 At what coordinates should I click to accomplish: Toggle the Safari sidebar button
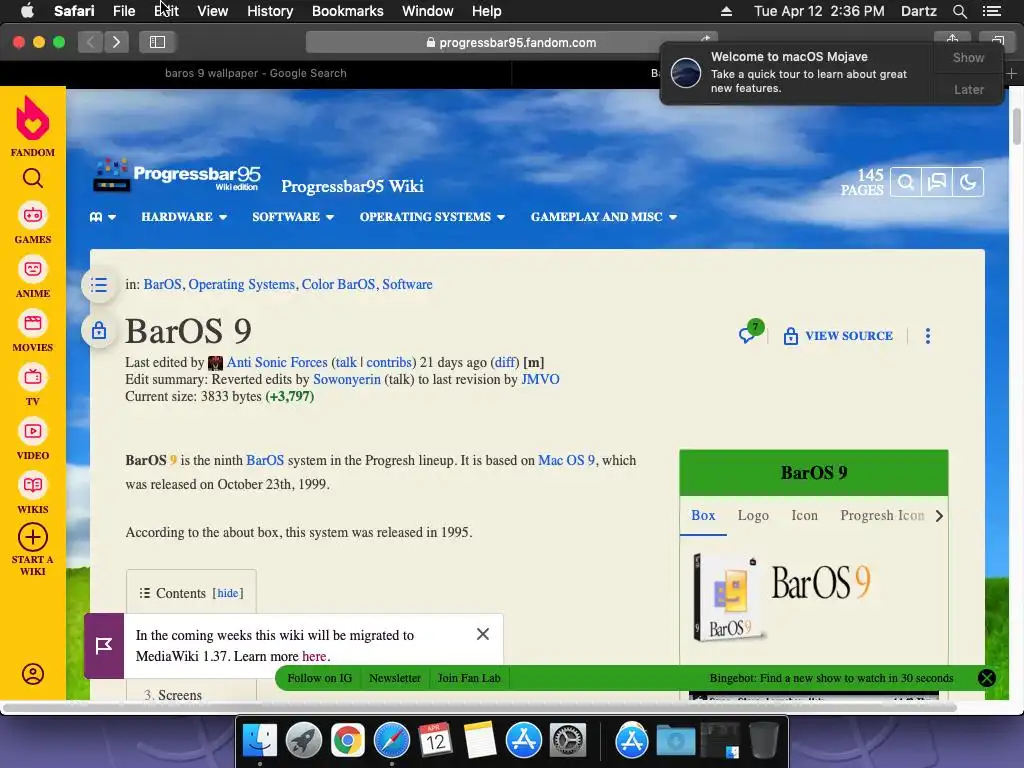pyautogui.click(x=157, y=42)
